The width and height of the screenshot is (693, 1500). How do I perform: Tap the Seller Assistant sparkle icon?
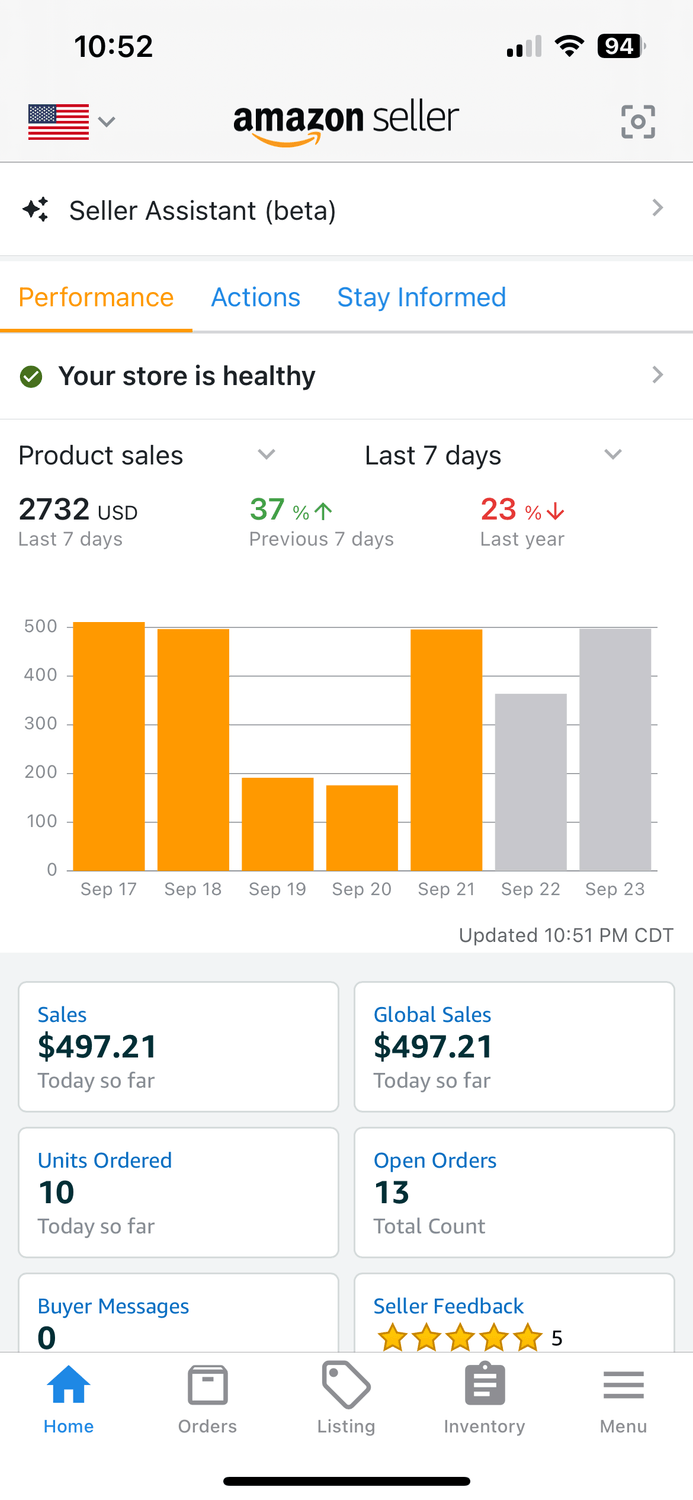[x=36, y=210]
